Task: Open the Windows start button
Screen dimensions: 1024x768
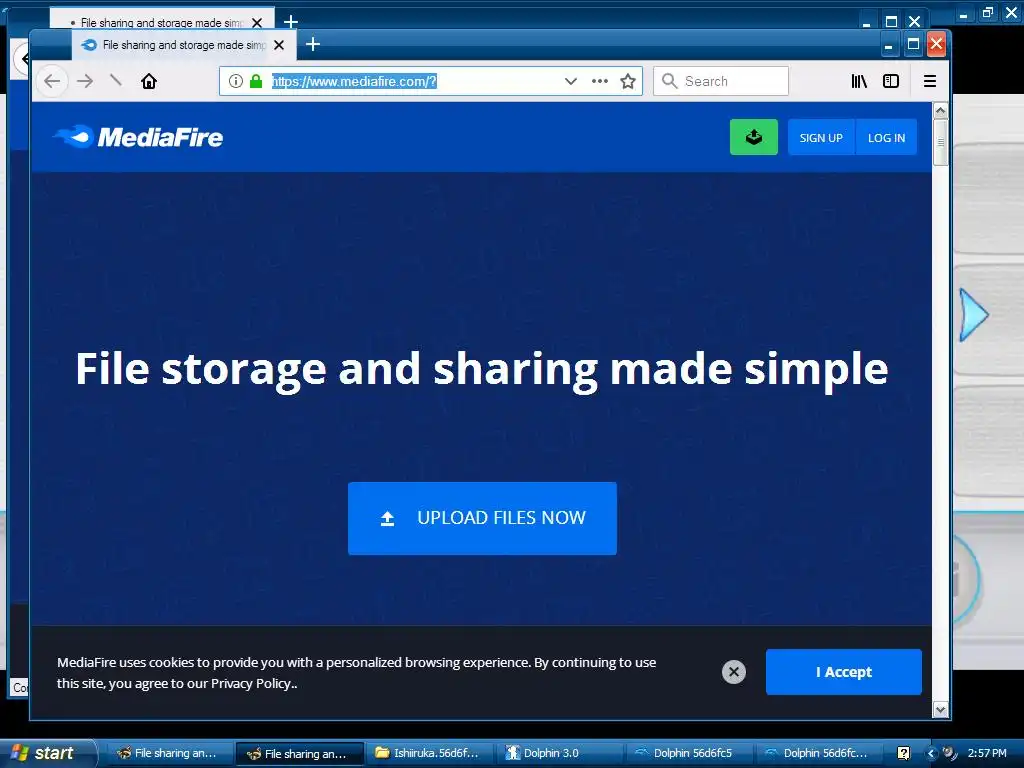Action: coord(47,753)
